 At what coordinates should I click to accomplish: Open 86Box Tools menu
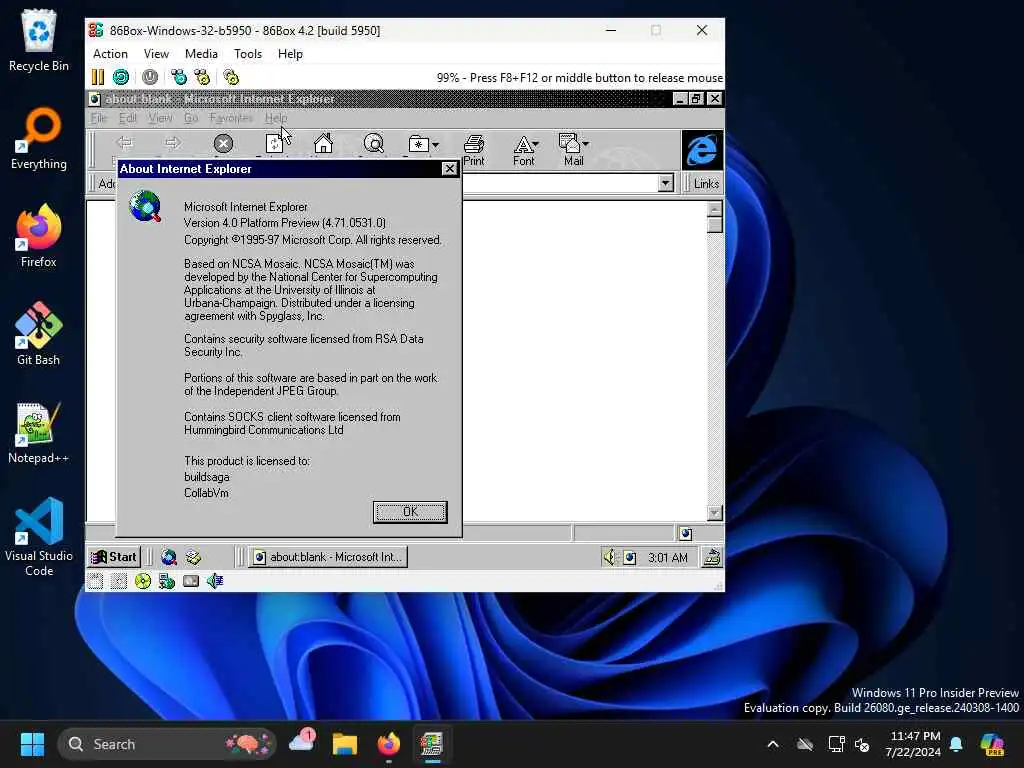(248, 54)
